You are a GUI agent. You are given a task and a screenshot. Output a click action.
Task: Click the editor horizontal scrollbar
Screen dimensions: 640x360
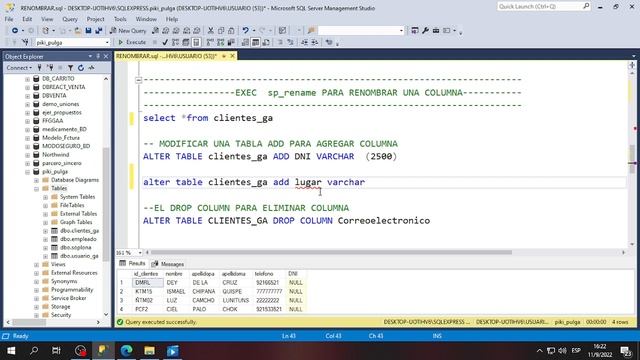(x=331, y=252)
